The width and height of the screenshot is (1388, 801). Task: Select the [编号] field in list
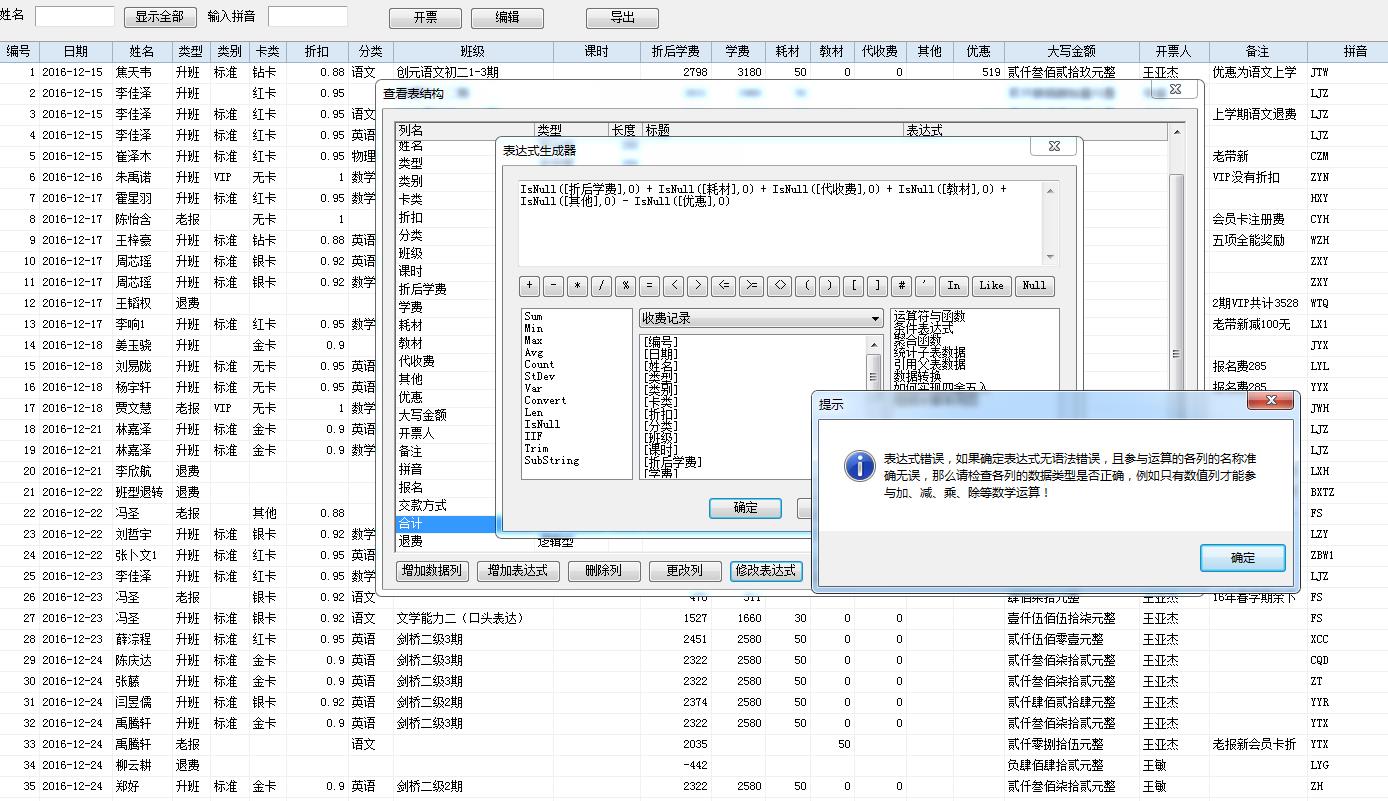pyautogui.click(x=661, y=342)
